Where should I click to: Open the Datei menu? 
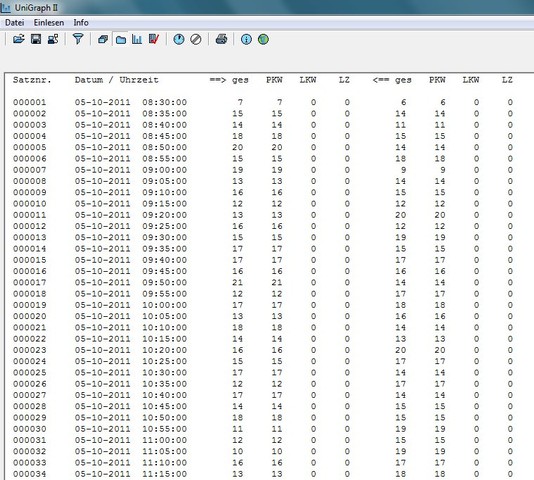15,23
